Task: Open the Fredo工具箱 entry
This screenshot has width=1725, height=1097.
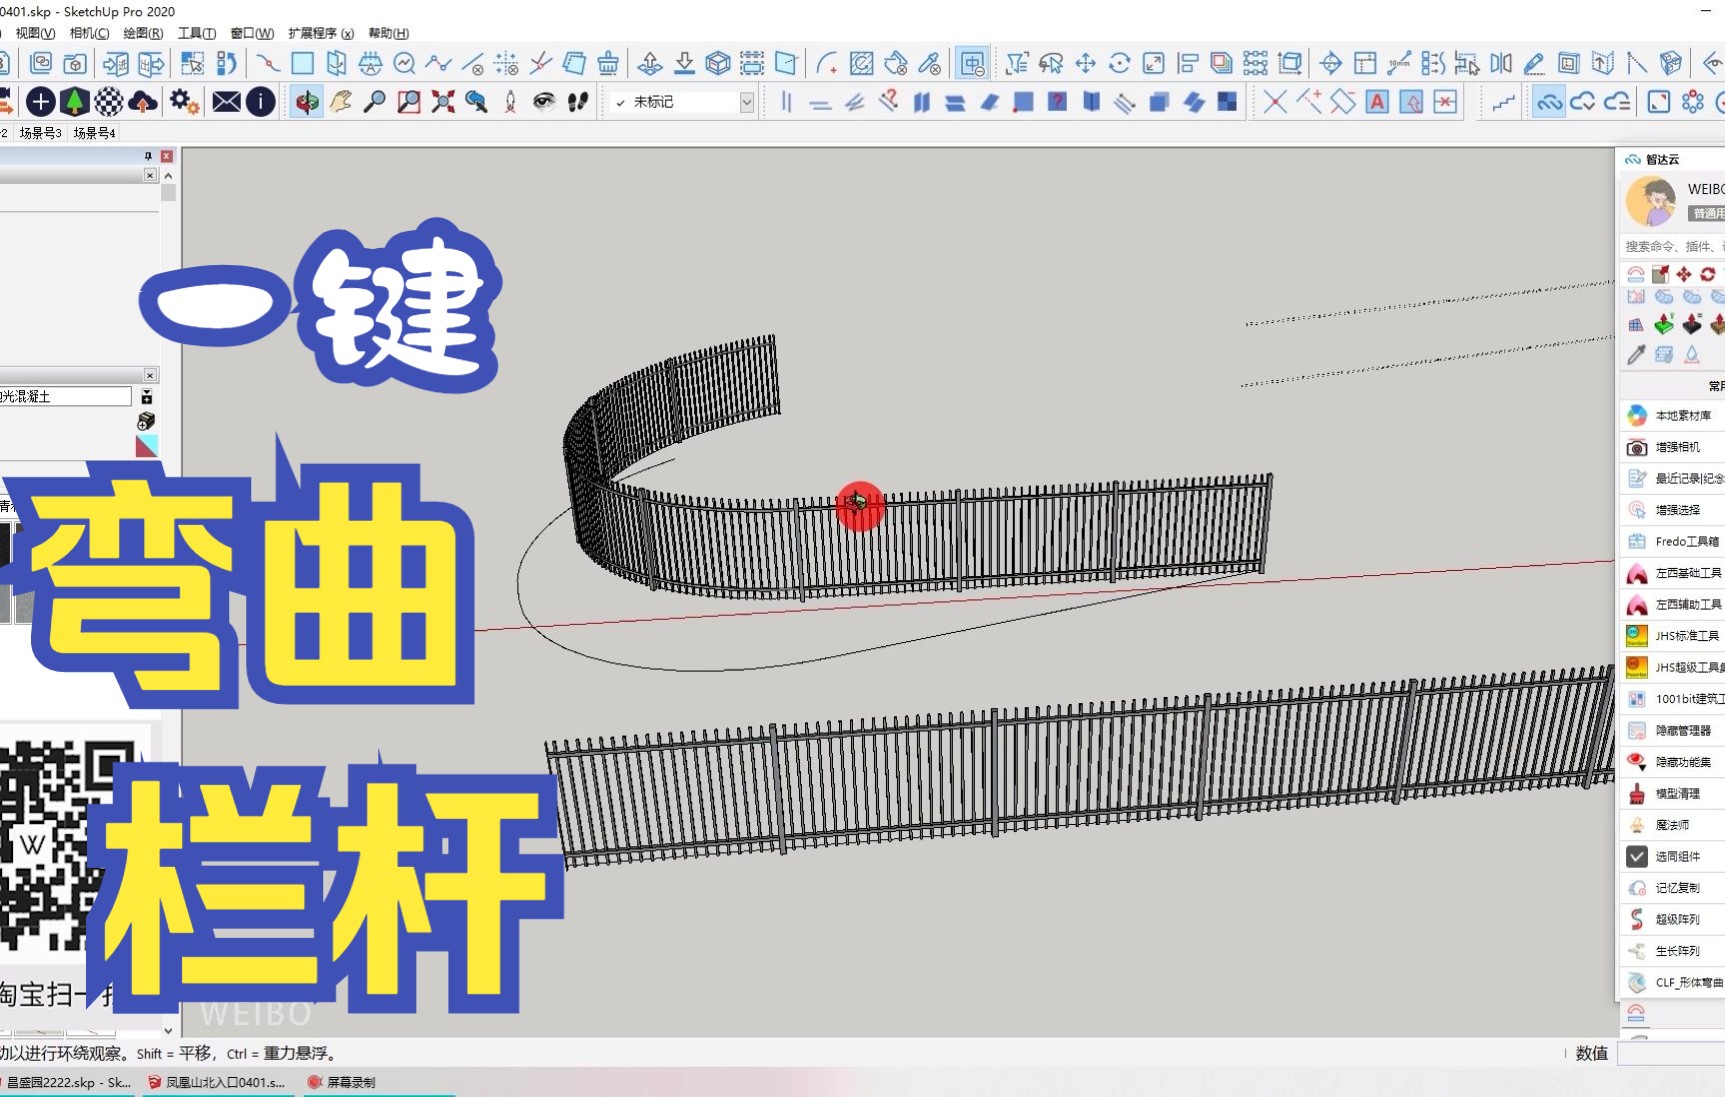Action: [1672, 541]
